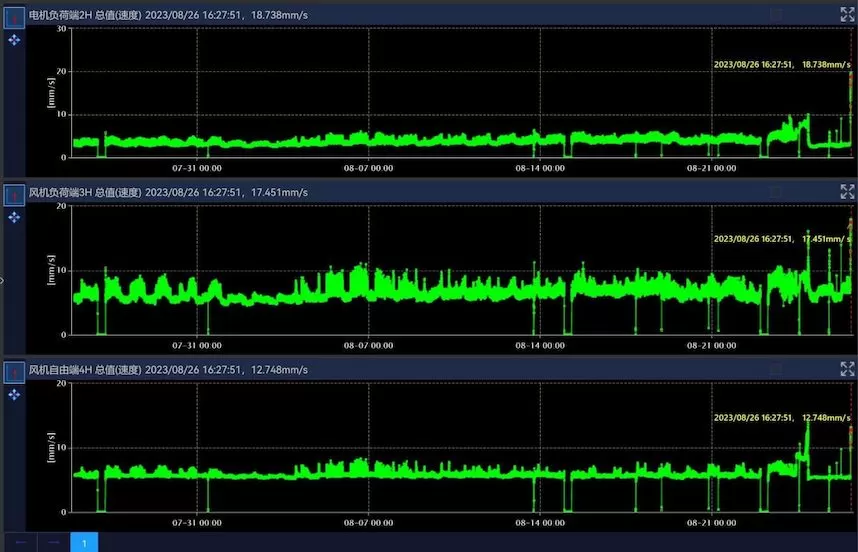Click the 08-14 00:00 axis label in top chart

(539, 168)
